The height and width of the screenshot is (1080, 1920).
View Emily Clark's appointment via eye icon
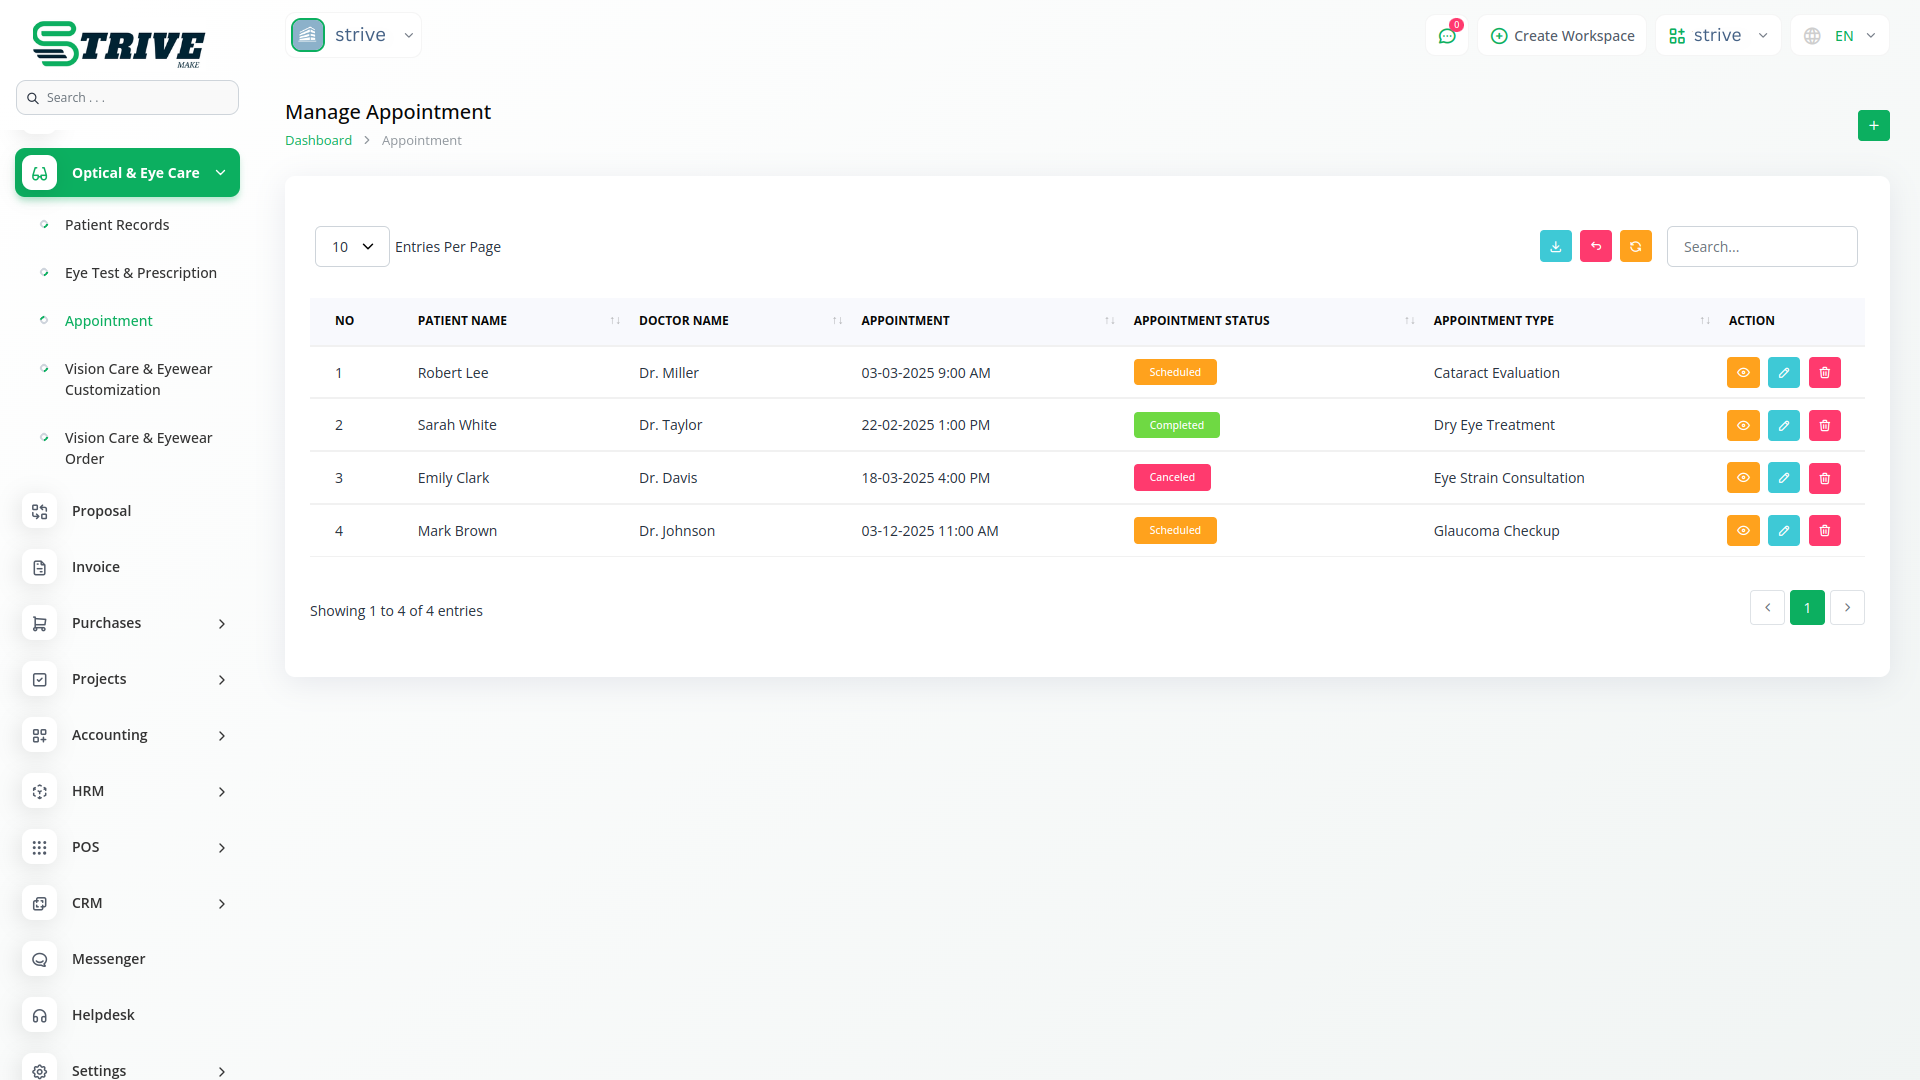1742,478
